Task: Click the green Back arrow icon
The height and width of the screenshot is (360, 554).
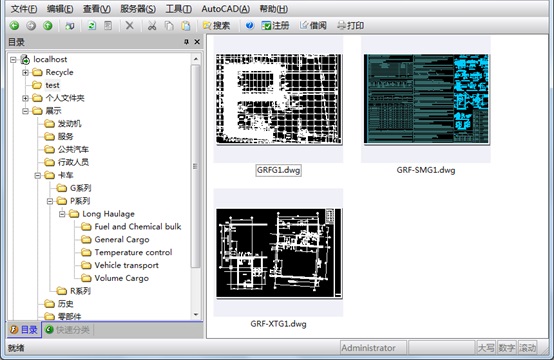Action: [x=14, y=25]
